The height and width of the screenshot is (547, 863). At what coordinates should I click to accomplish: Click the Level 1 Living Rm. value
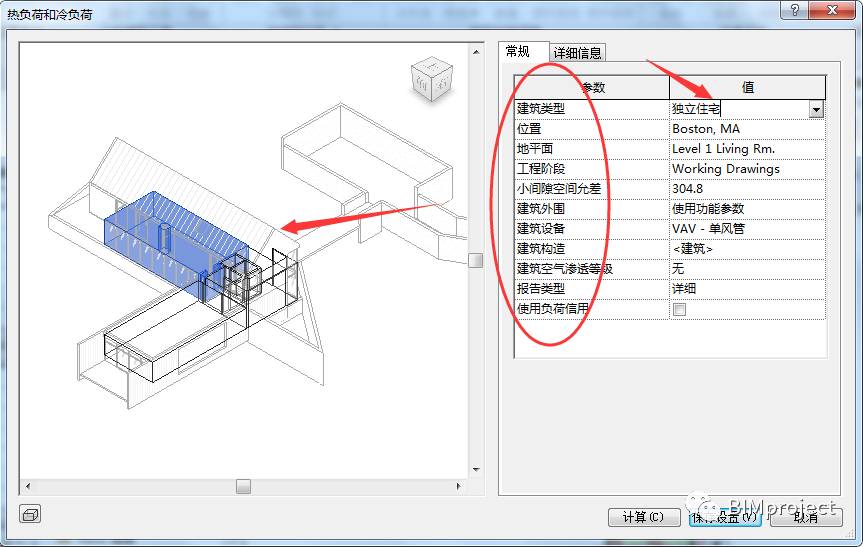point(747,149)
